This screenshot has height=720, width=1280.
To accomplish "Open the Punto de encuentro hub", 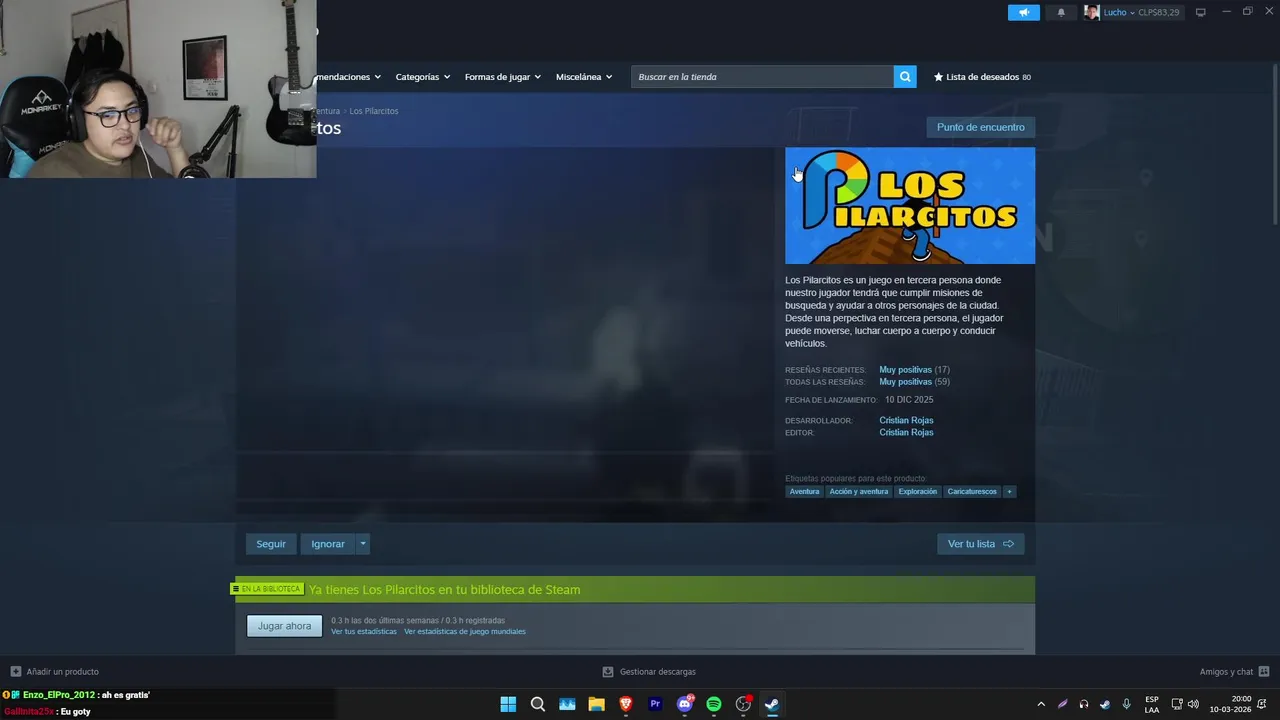I will tap(980, 127).
